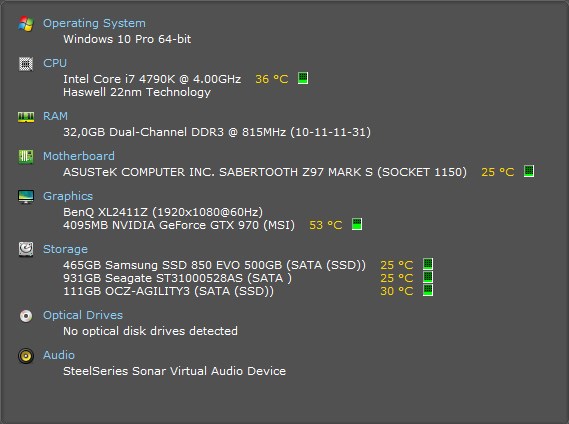Viewport: 569px width, 424px height.
Task: Open the Optical Drives section link
Action: click(83, 315)
